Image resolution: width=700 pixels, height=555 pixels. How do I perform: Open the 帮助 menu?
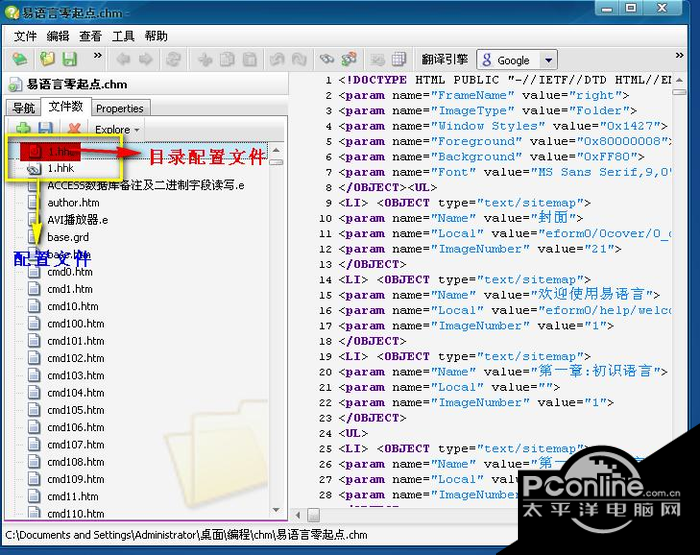156,36
